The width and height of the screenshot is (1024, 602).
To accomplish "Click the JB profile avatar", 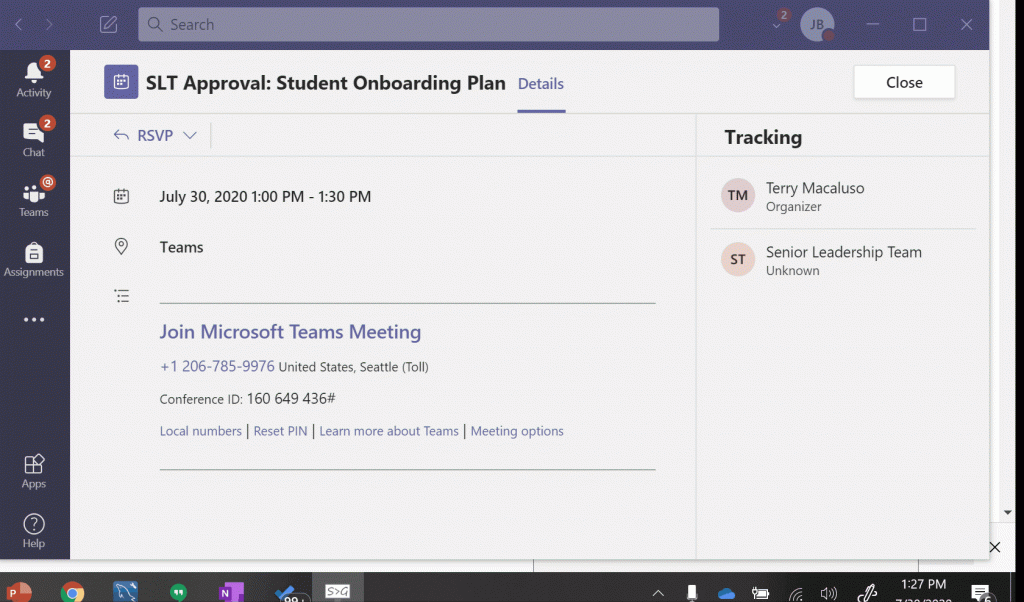I will 817,24.
